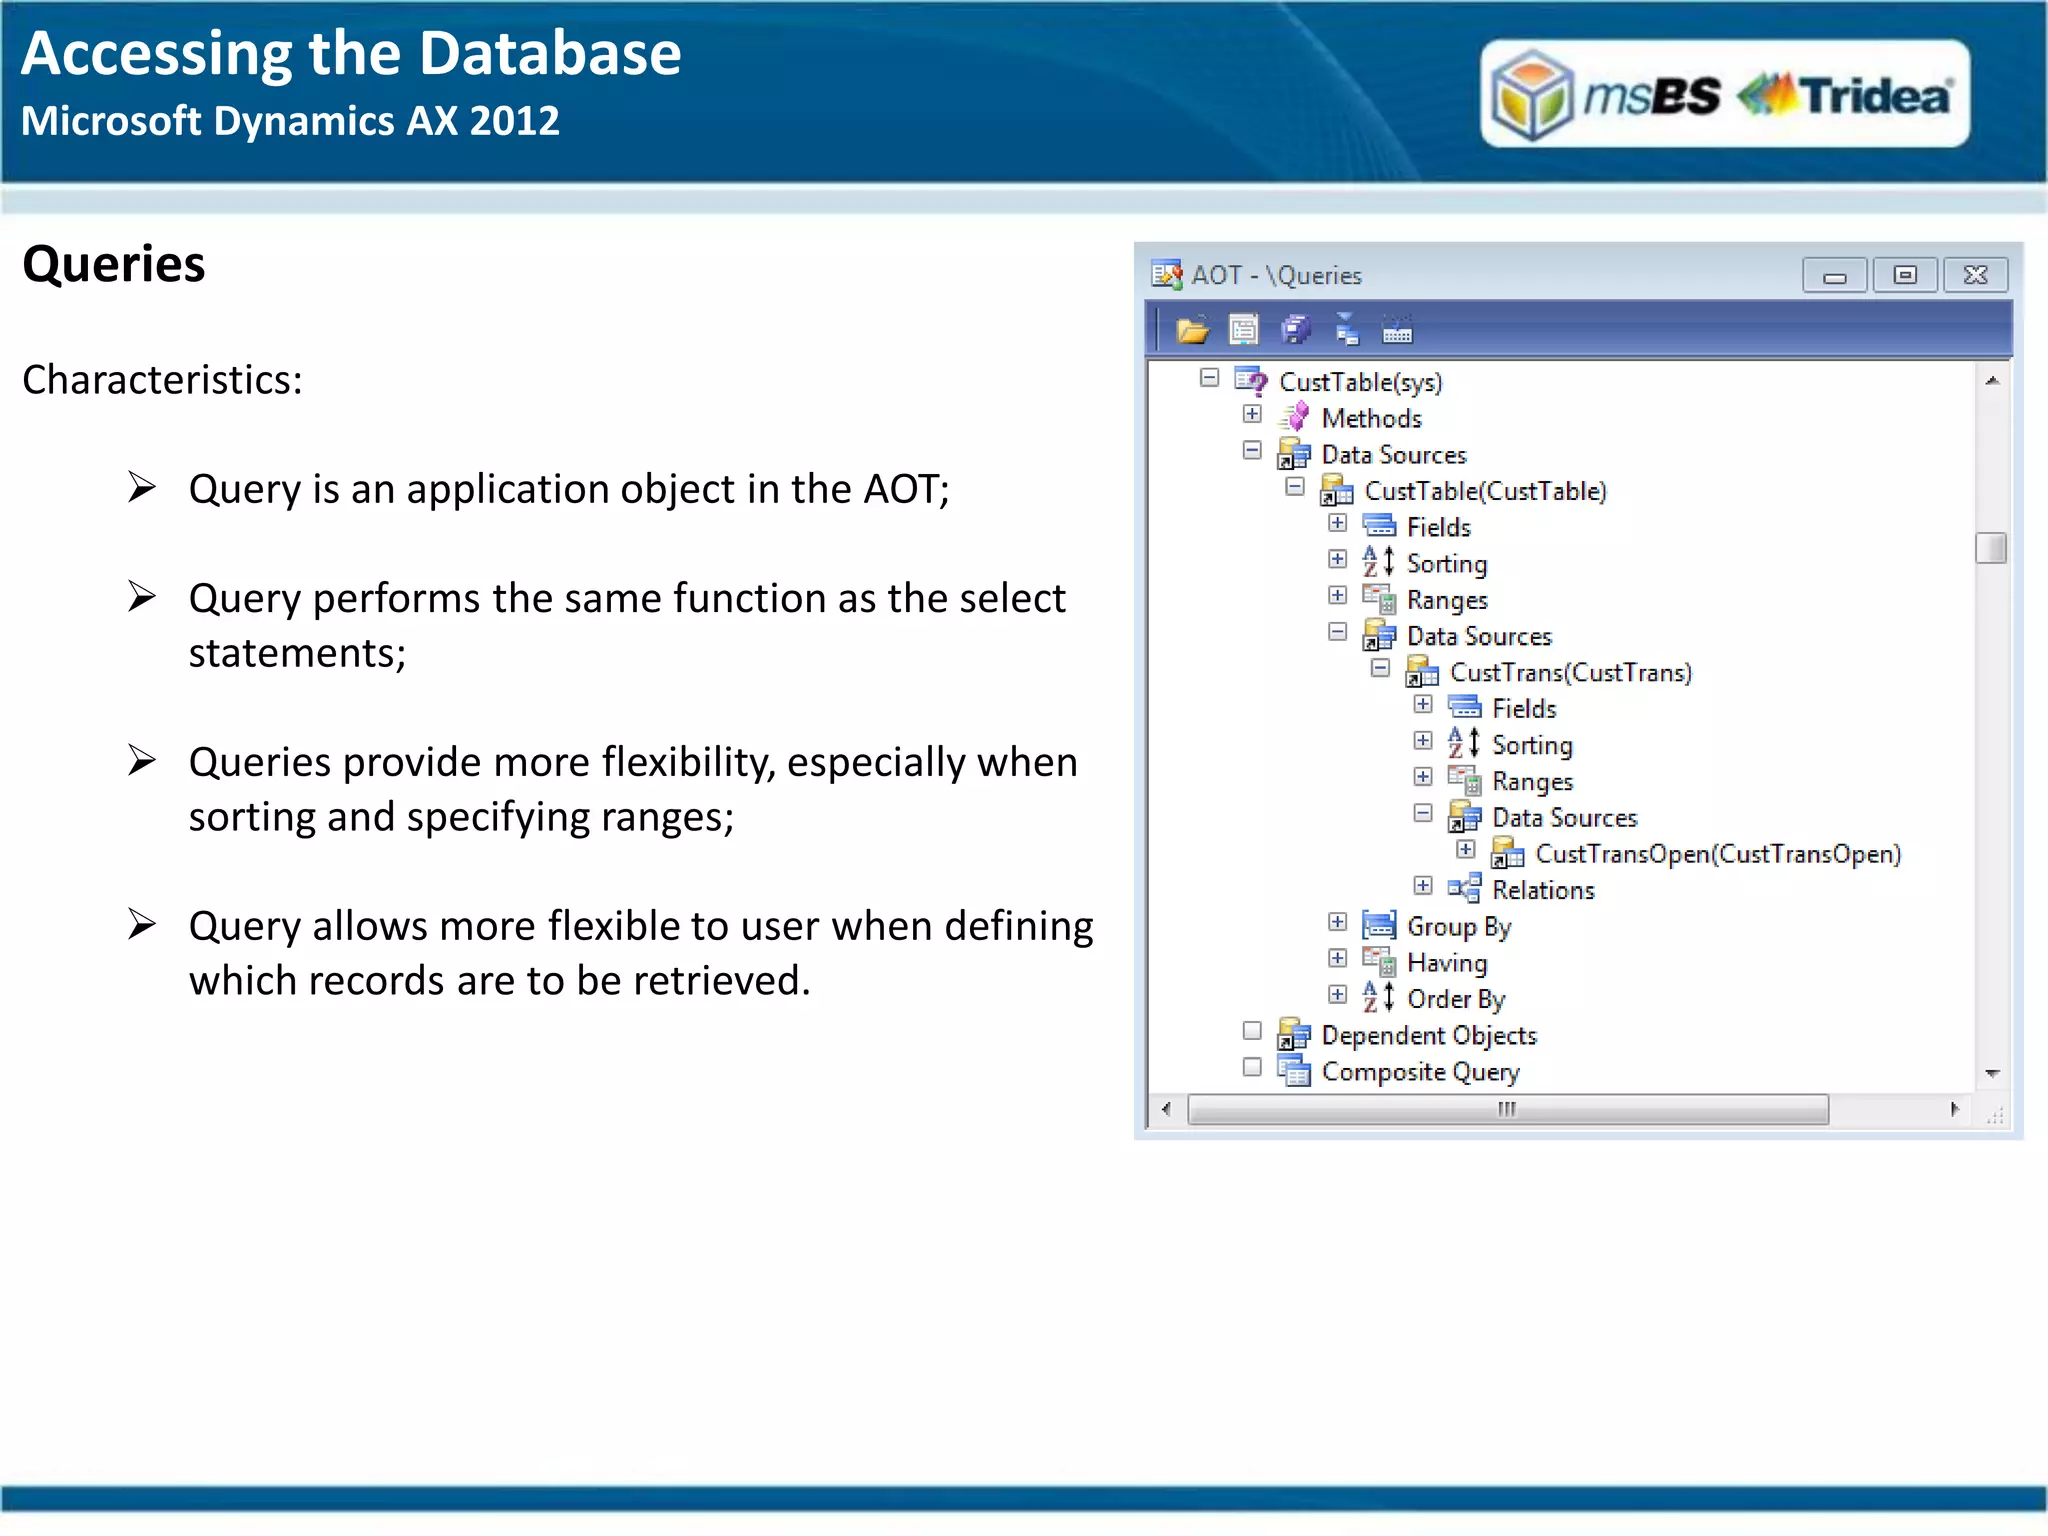Expand the Methods node
This screenshot has height=1536, width=2048.
tap(1252, 414)
